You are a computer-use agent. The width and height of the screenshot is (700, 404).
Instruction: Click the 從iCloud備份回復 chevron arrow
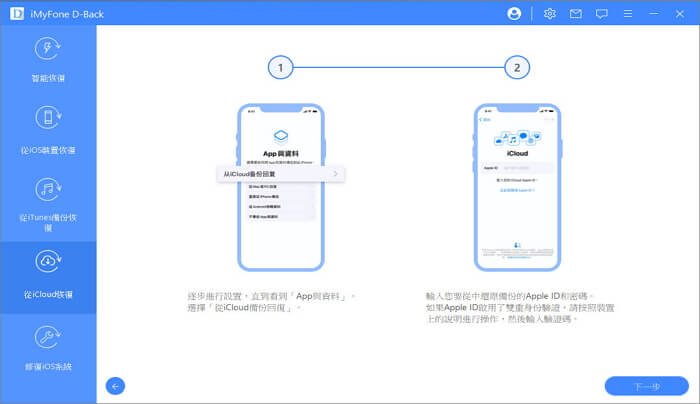[335, 174]
